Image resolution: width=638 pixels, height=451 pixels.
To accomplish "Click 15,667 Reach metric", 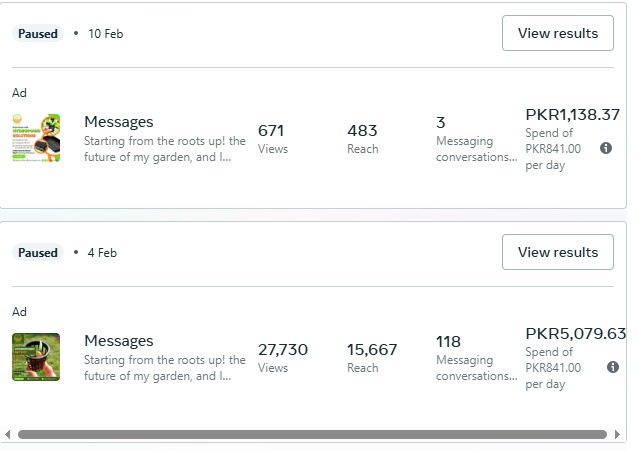I will click(x=372, y=358).
